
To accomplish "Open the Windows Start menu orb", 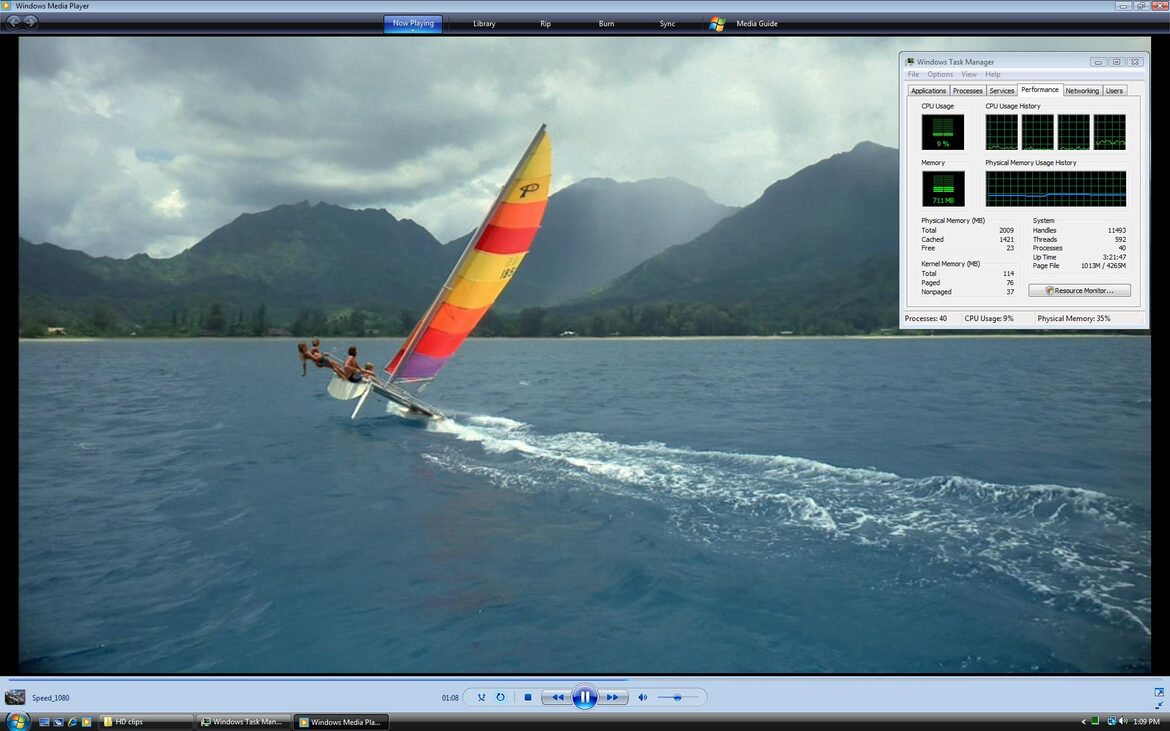I will pyautogui.click(x=16, y=721).
